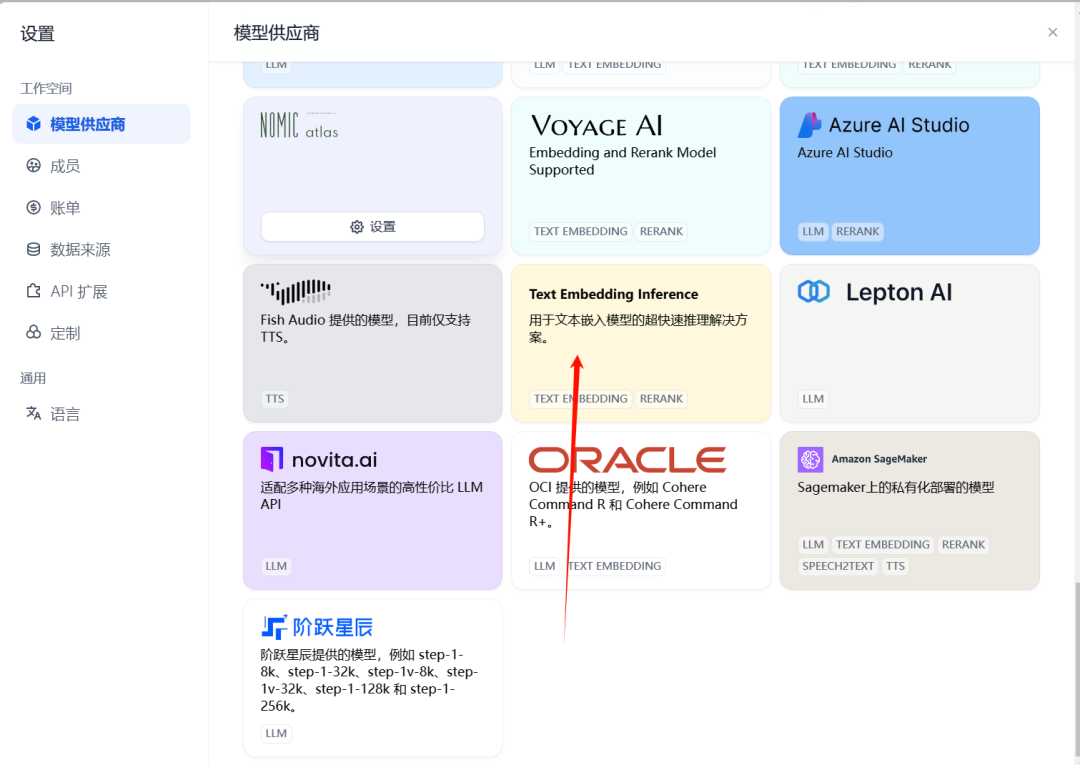This screenshot has height=765, width=1080.
Task: Click the TEXT EMBEDDING tag on Oracle card
Action: pyautogui.click(x=615, y=566)
